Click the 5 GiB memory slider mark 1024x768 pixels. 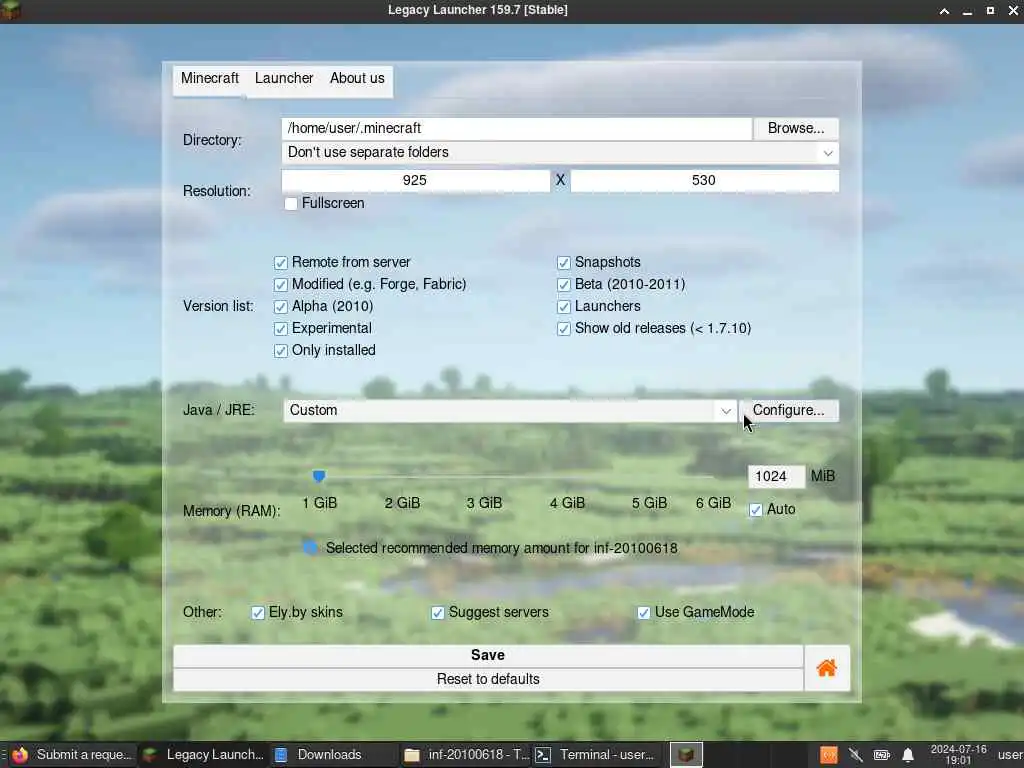[649, 504]
